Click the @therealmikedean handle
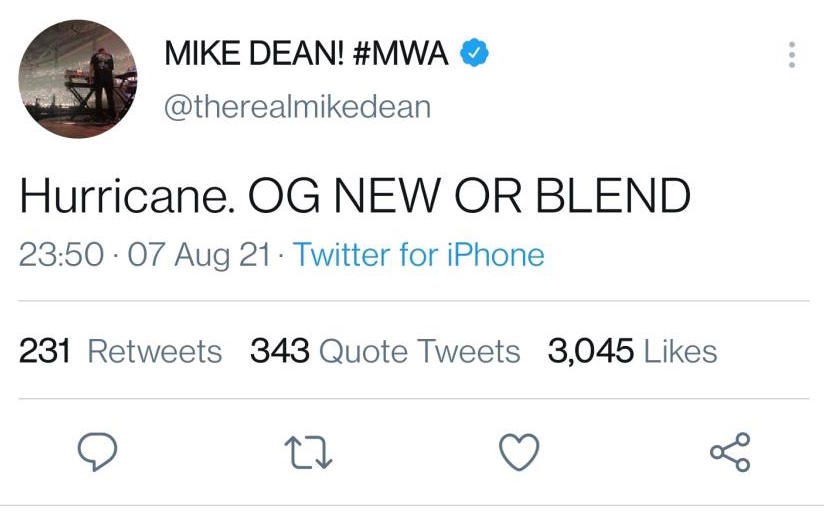824x512 pixels. [x=297, y=106]
